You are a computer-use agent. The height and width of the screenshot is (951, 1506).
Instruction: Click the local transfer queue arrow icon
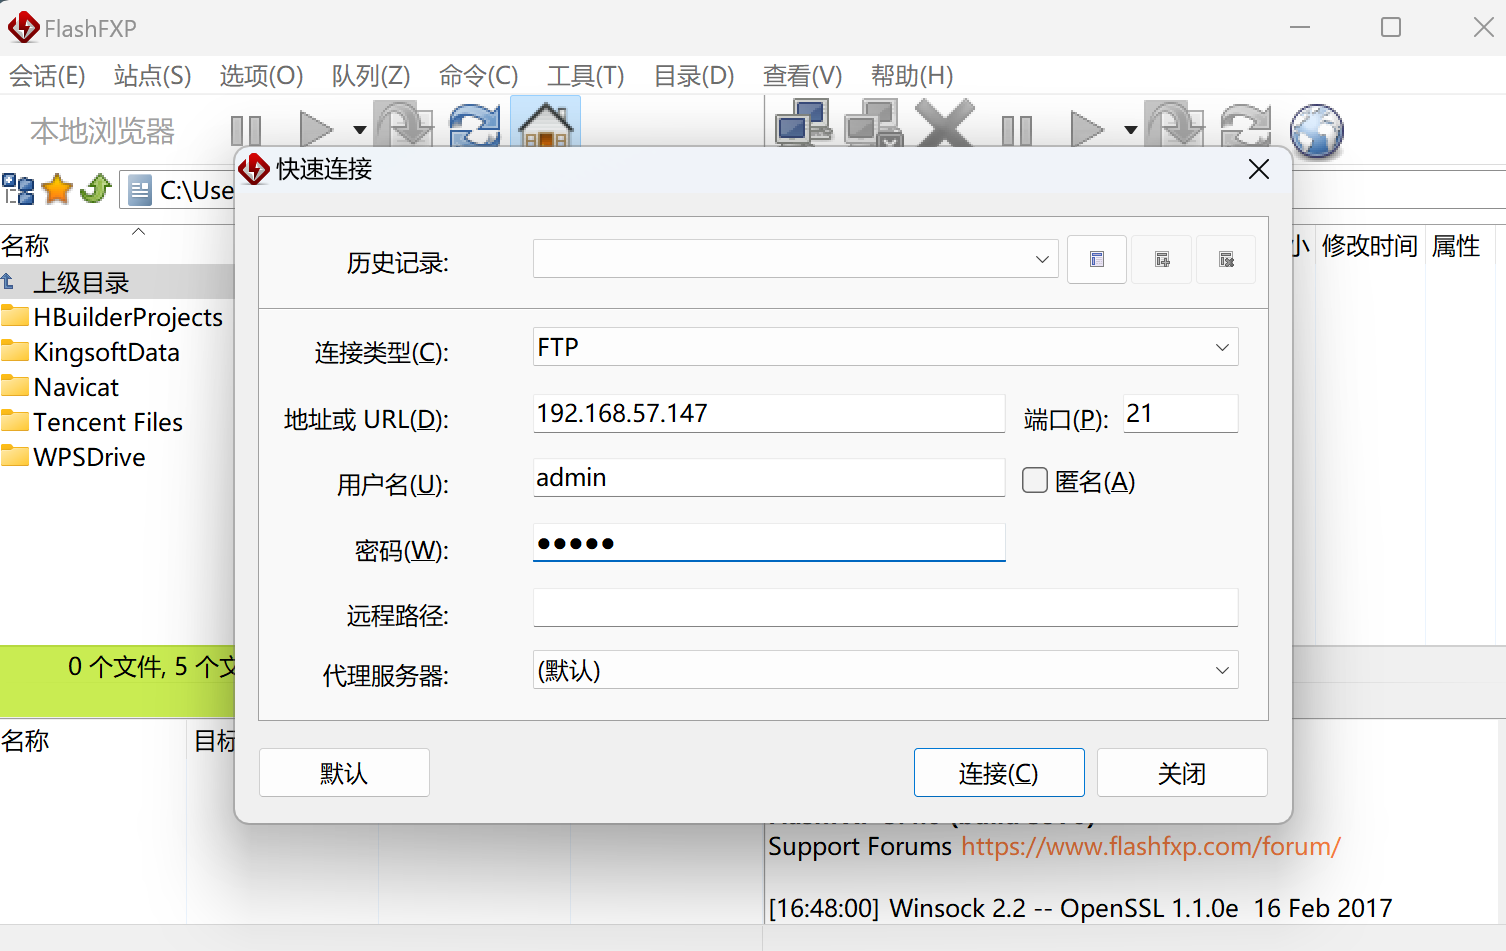pyautogui.click(x=404, y=126)
